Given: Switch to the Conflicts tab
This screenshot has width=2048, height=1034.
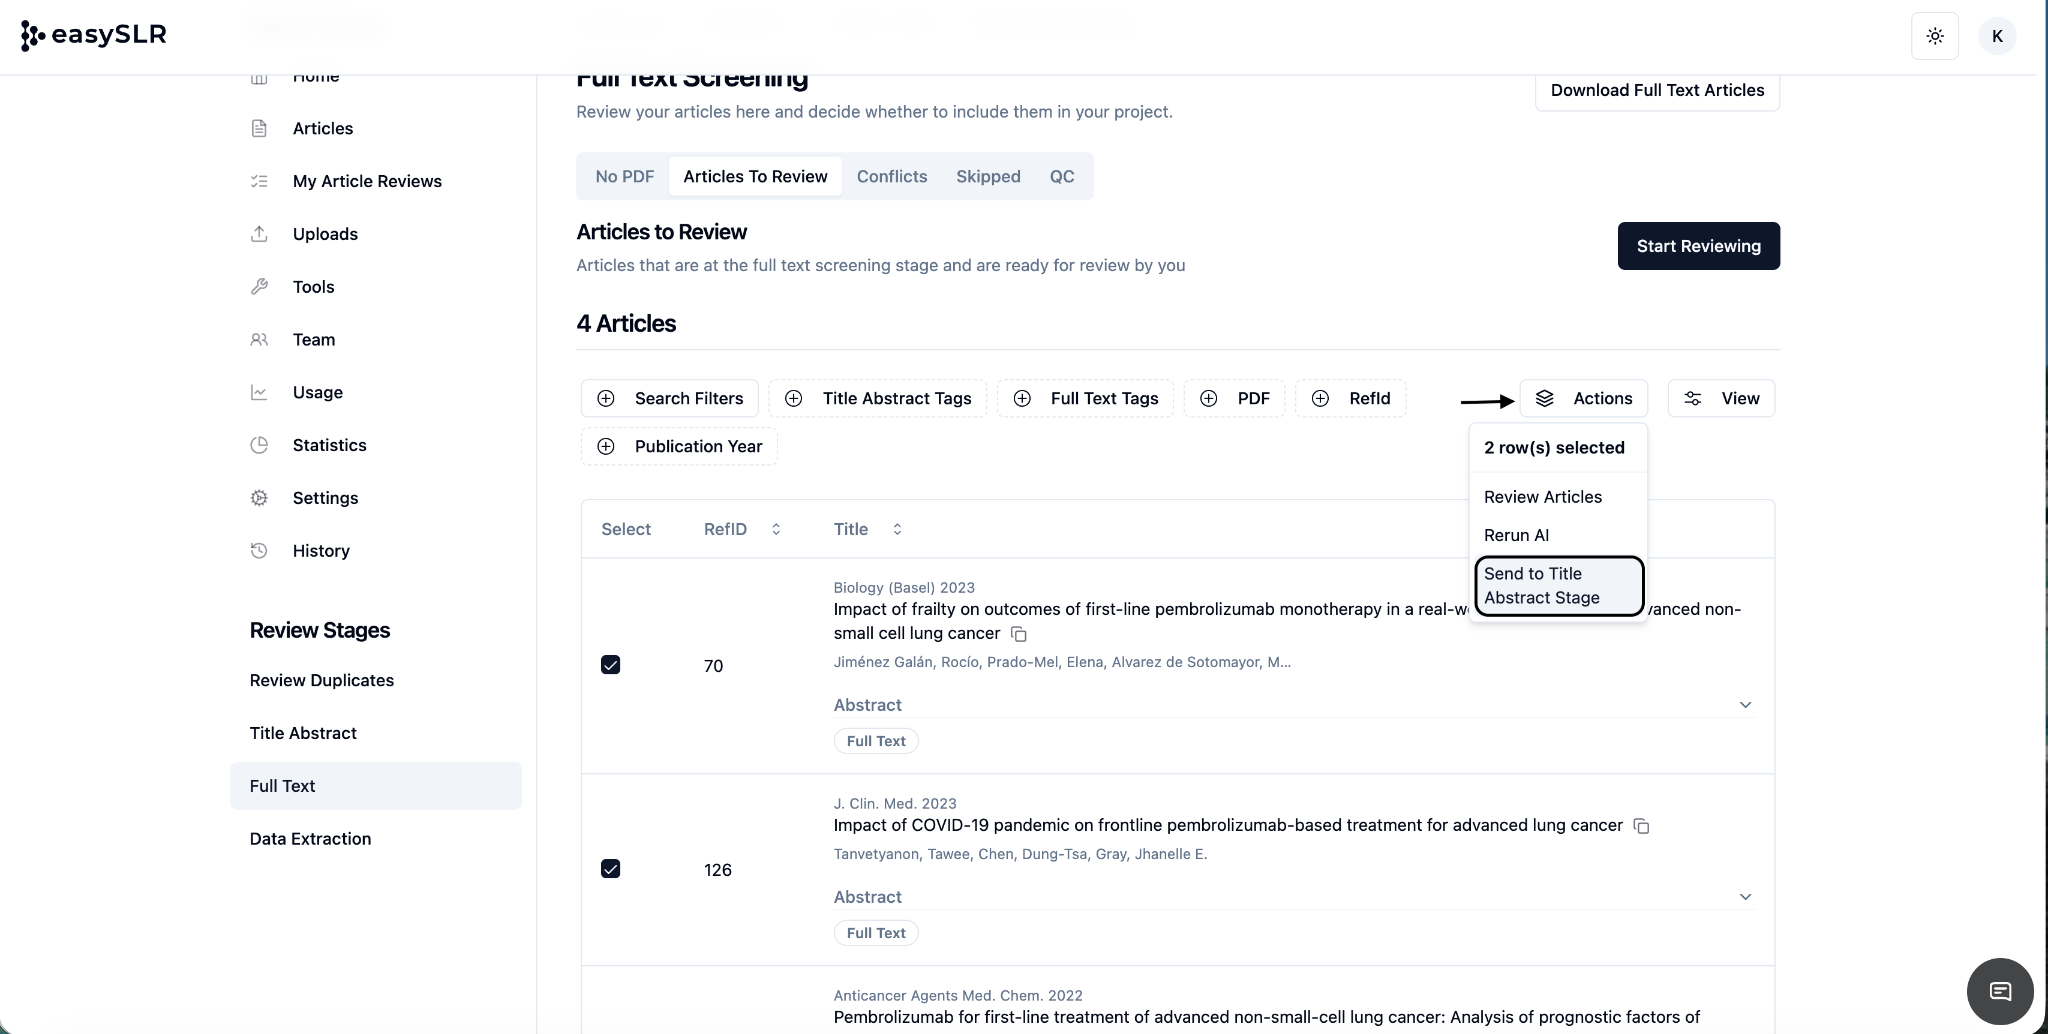Looking at the screenshot, I should [891, 176].
